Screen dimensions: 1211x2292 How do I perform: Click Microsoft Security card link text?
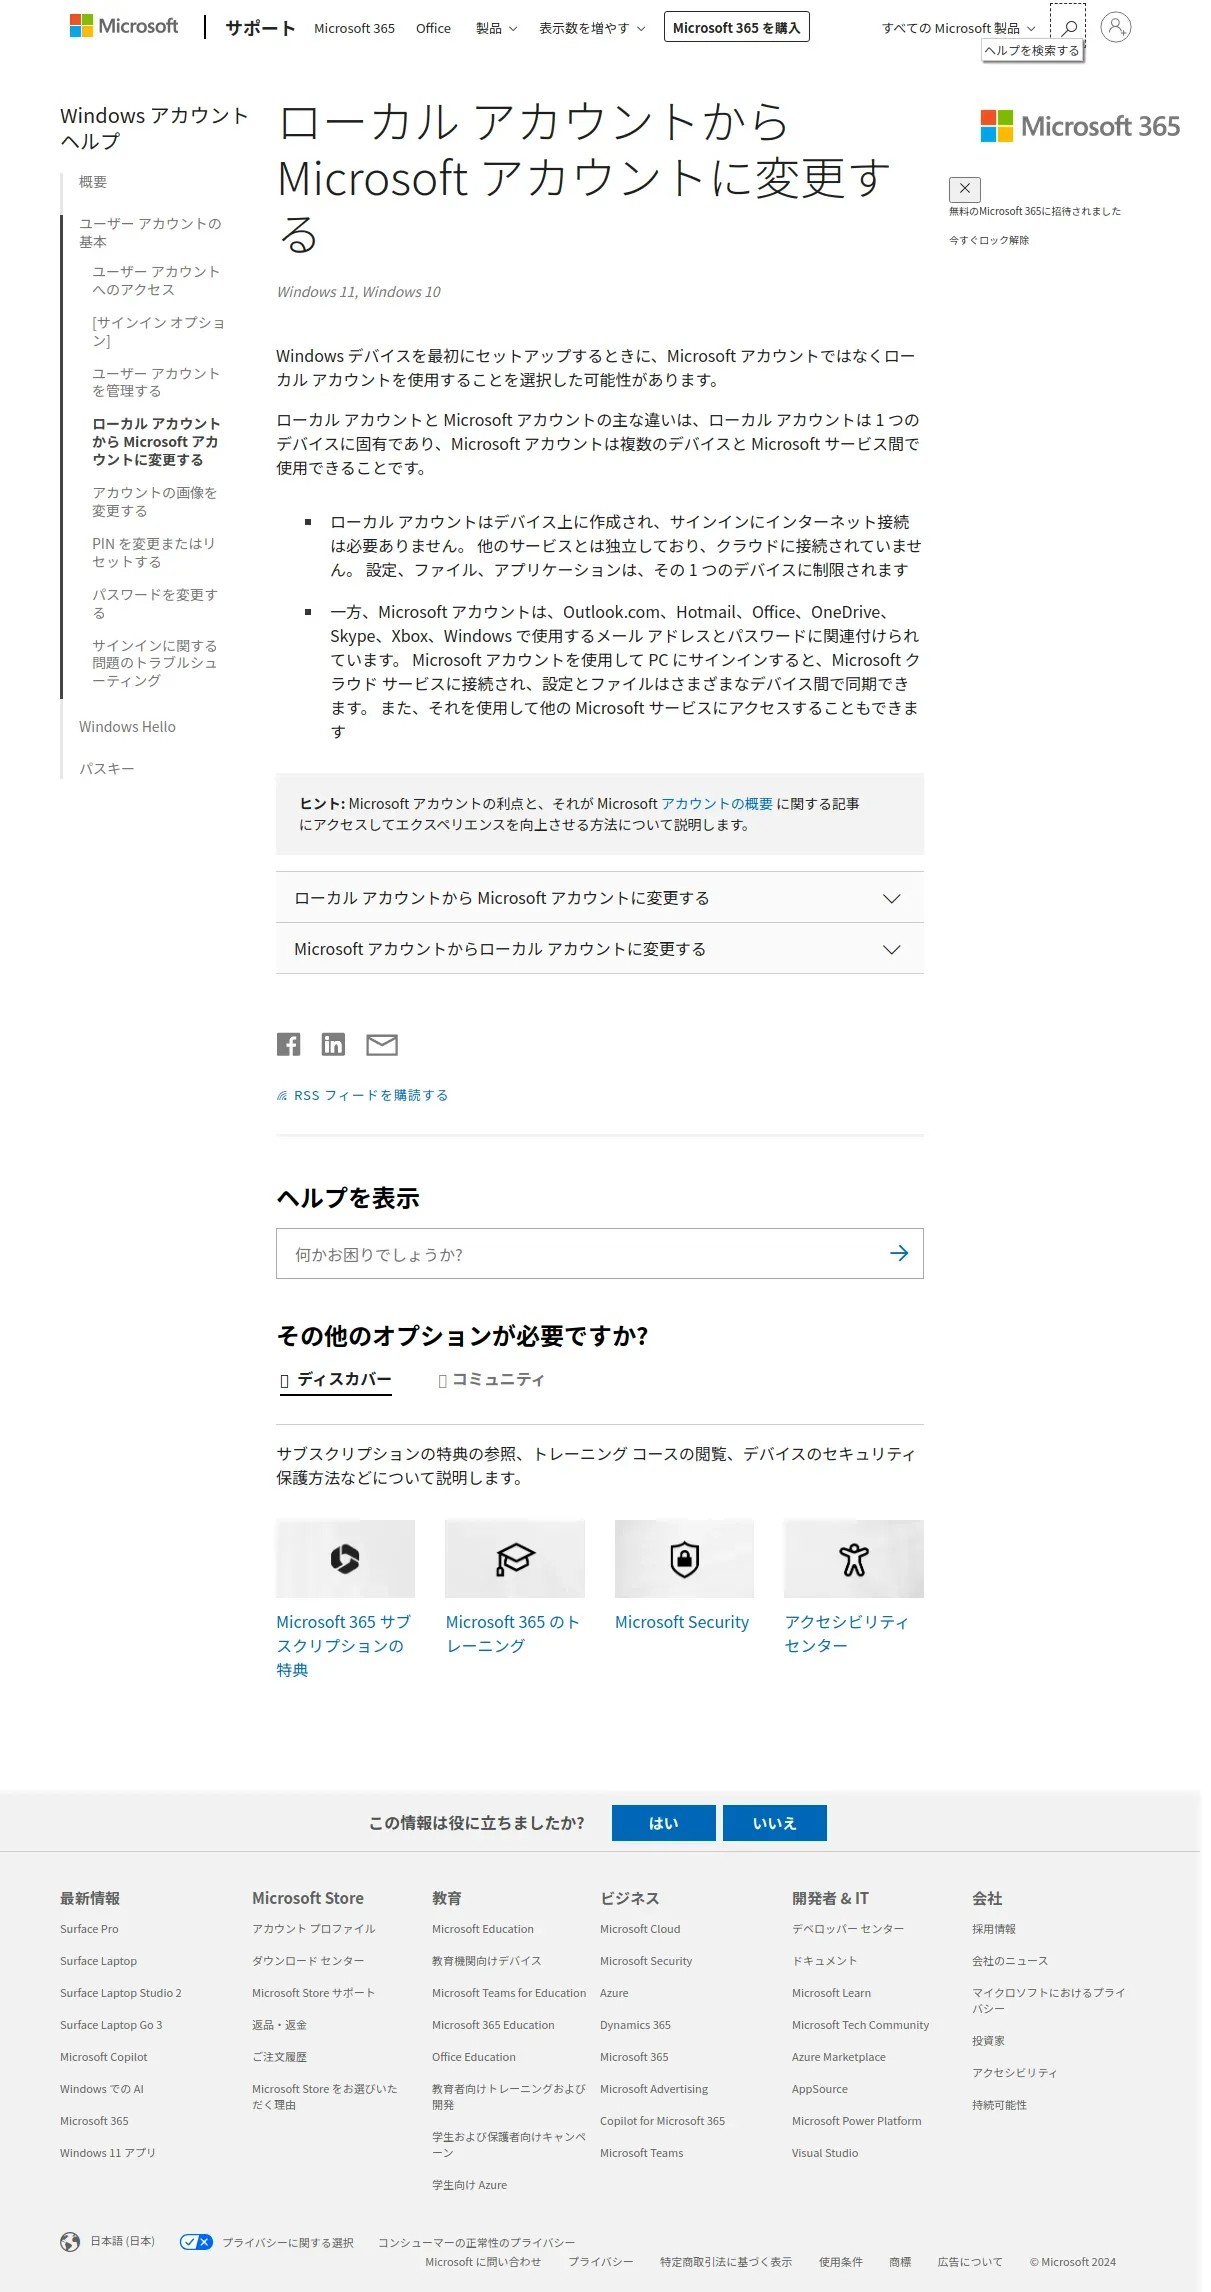tap(682, 1622)
